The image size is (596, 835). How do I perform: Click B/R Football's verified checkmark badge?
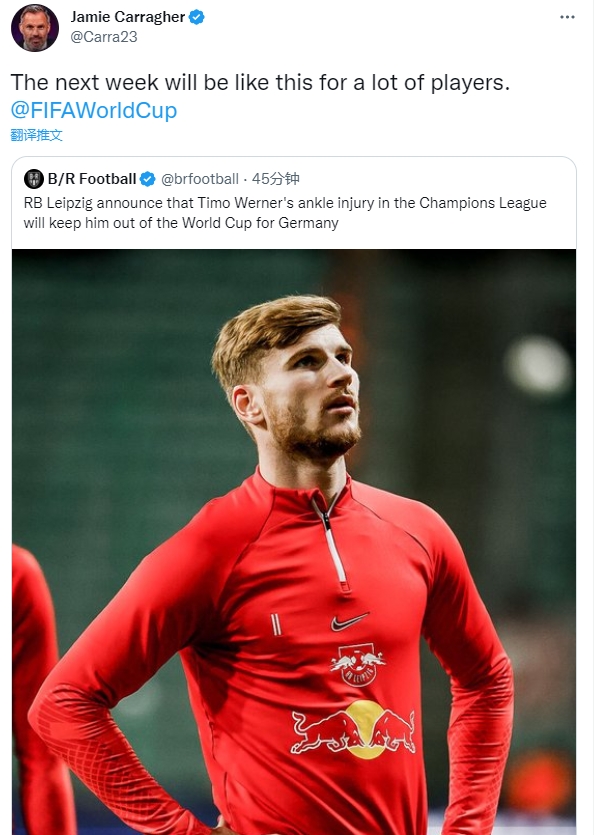[148, 179]
